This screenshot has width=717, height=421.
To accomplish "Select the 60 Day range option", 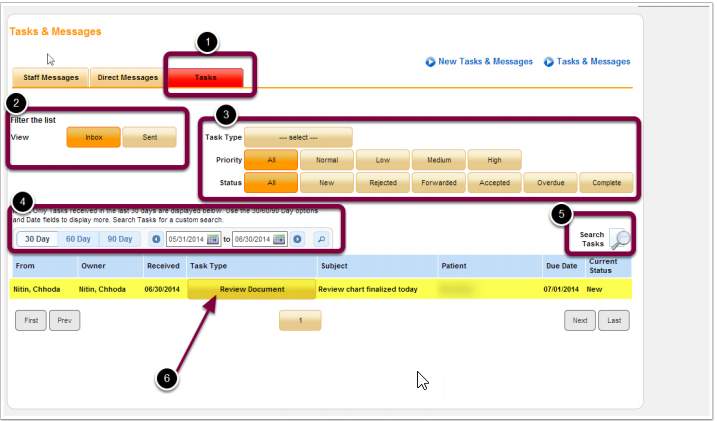I will tap(77, 239).
